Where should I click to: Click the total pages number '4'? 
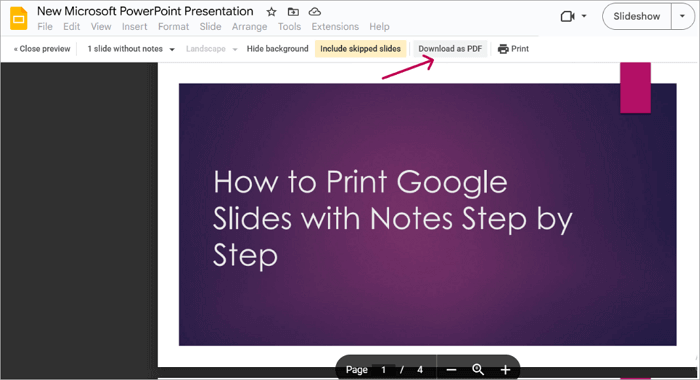(420, 370)
